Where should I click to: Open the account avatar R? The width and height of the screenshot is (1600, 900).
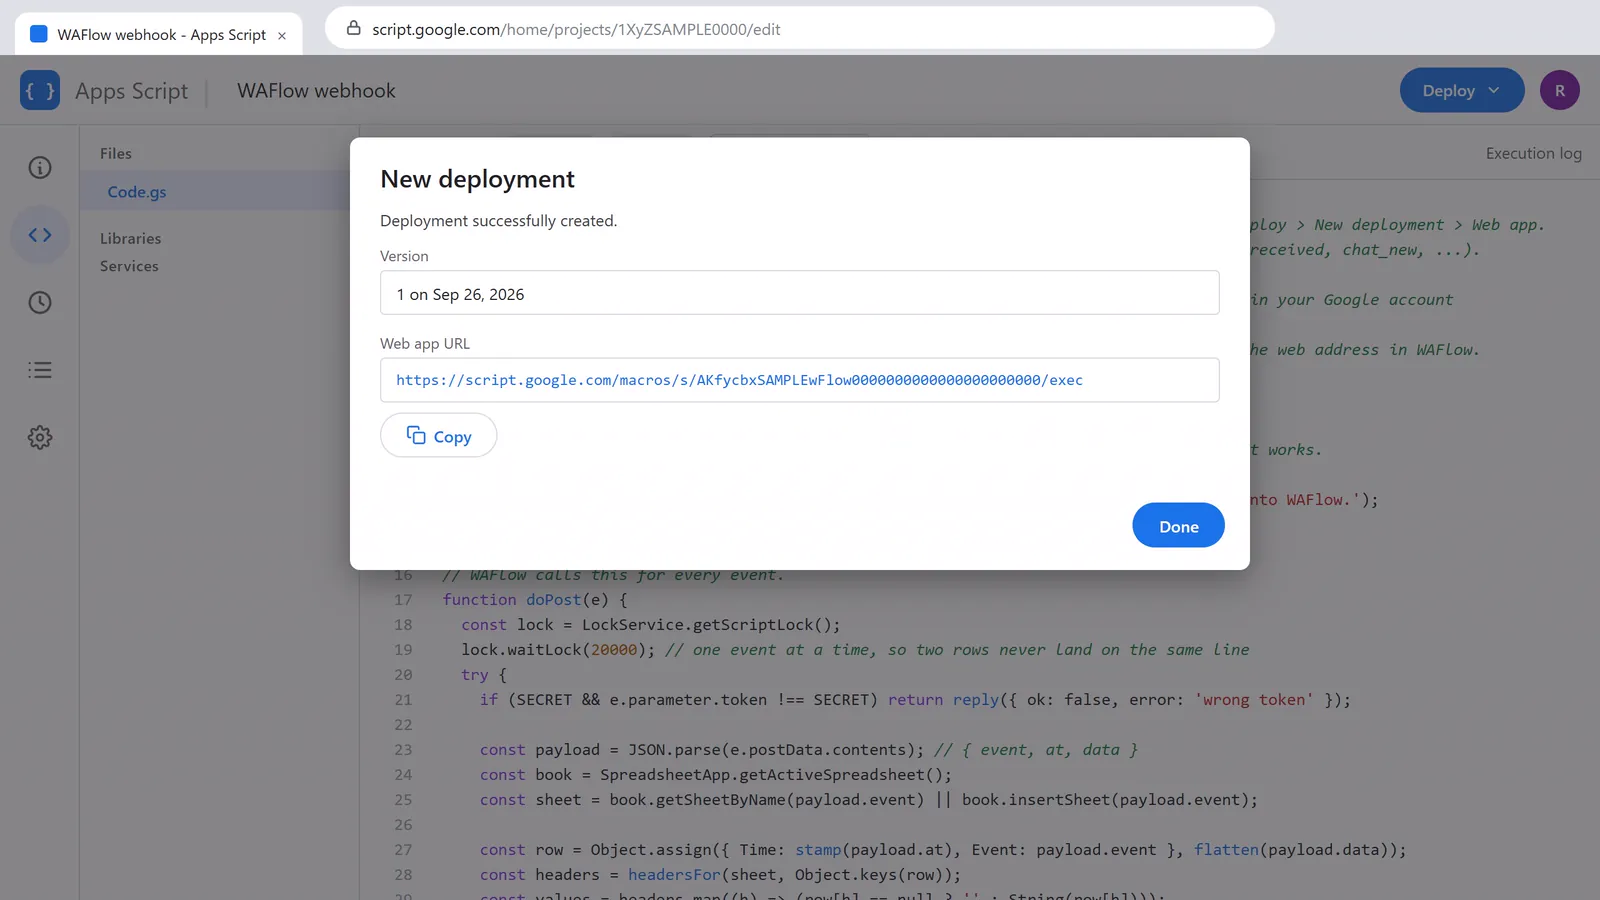pyautogui.click(x=1559, y=90)
